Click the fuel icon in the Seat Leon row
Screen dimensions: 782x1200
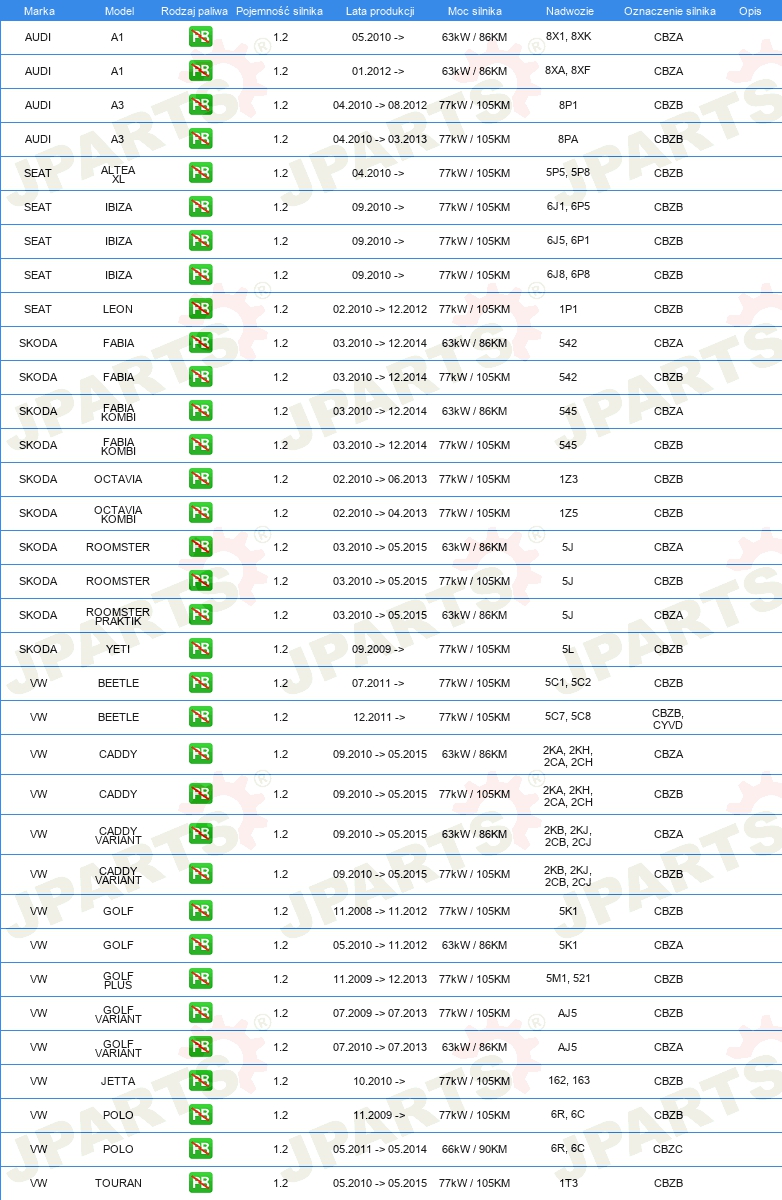200,309
